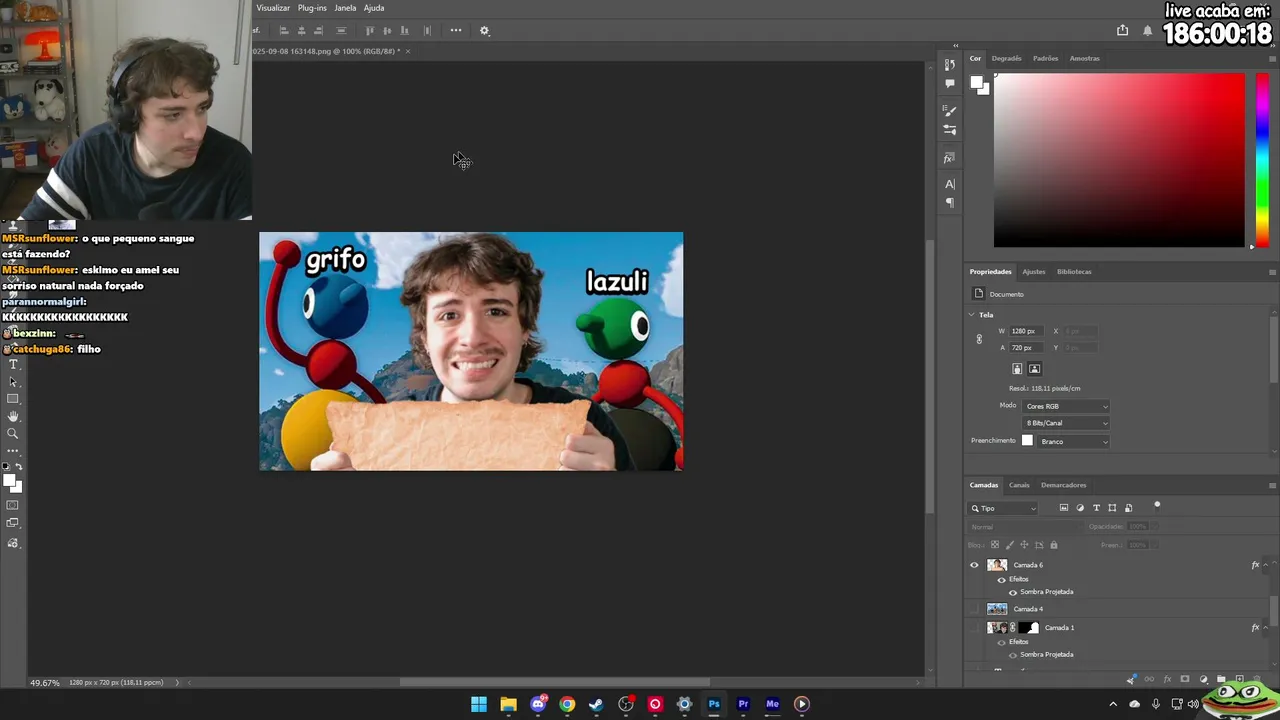The width and height of the screenshot is (1280, 720).
Task: Add layer mask at Layers panel bottom
Action: 1185,680
